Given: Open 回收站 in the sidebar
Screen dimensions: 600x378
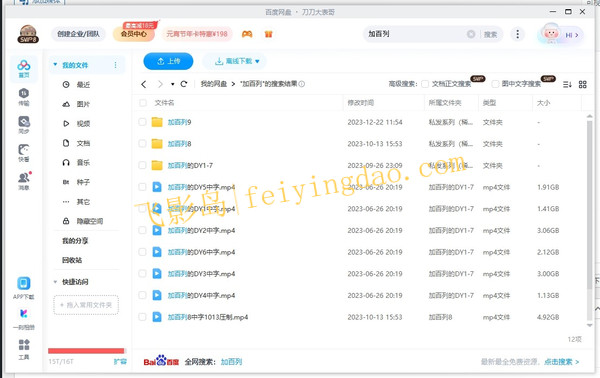Looking at the screenshot, I should pos(72,260).
